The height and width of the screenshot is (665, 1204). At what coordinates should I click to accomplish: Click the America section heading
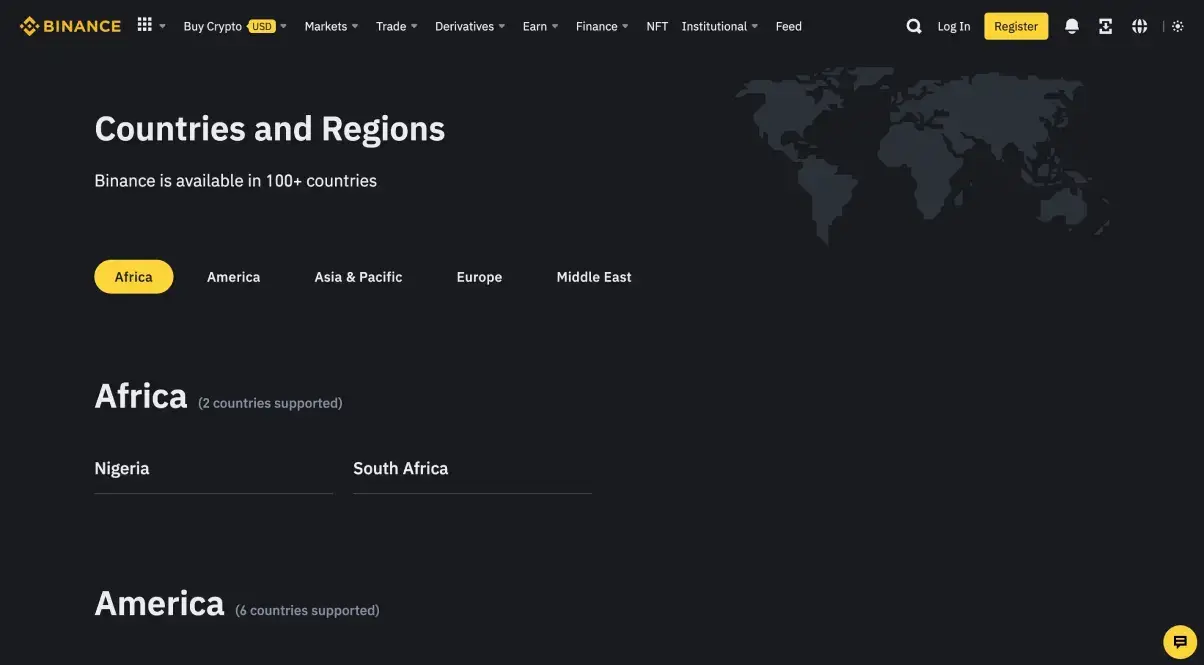coord(159,604)
